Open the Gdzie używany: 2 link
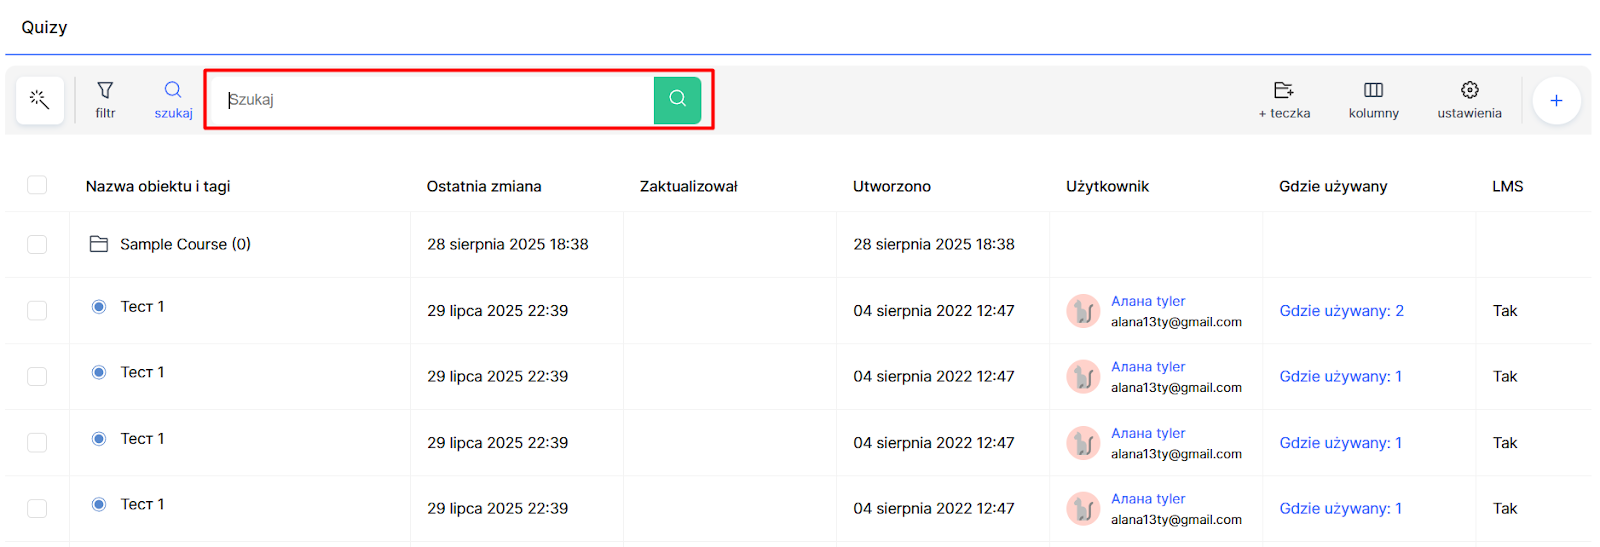The height and width of the screenshot is (547, 1600). 1341,311
